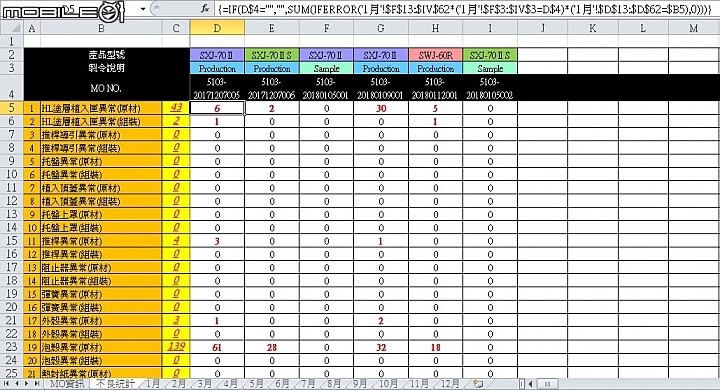The image size is (720, 390).
Task: Go to the previous sheet tab arrow
Action: (17, 384)
